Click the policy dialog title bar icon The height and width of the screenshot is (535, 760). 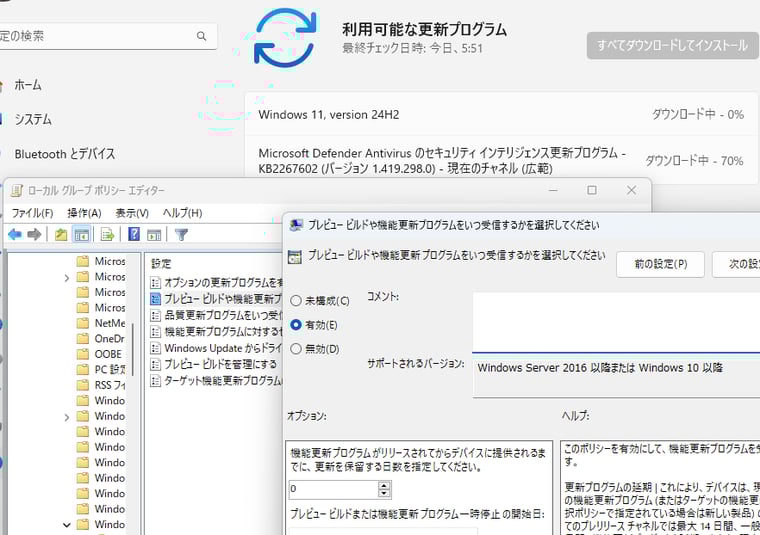(296, 225)
